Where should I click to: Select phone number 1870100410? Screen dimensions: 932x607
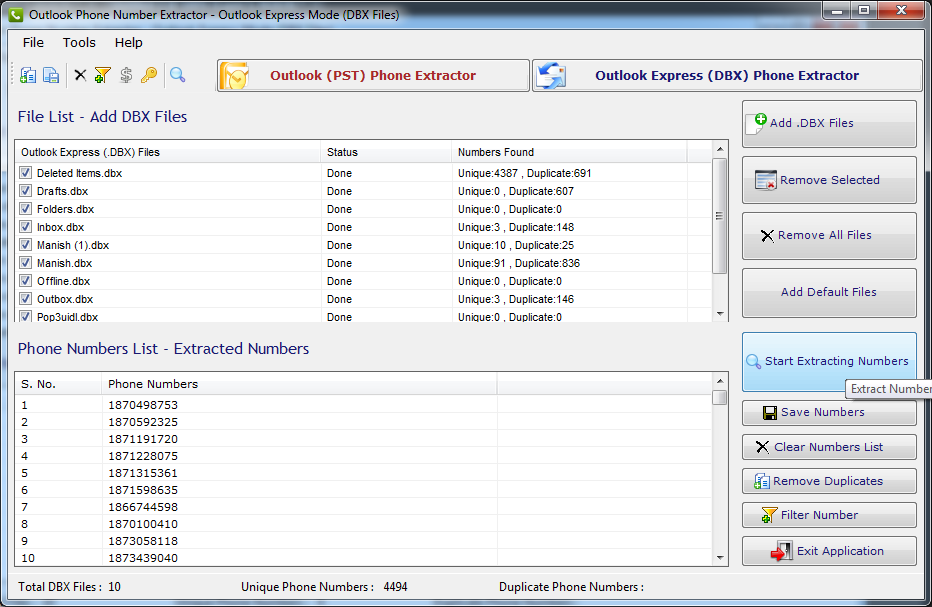pyautogui.click(x=143, y=524)
